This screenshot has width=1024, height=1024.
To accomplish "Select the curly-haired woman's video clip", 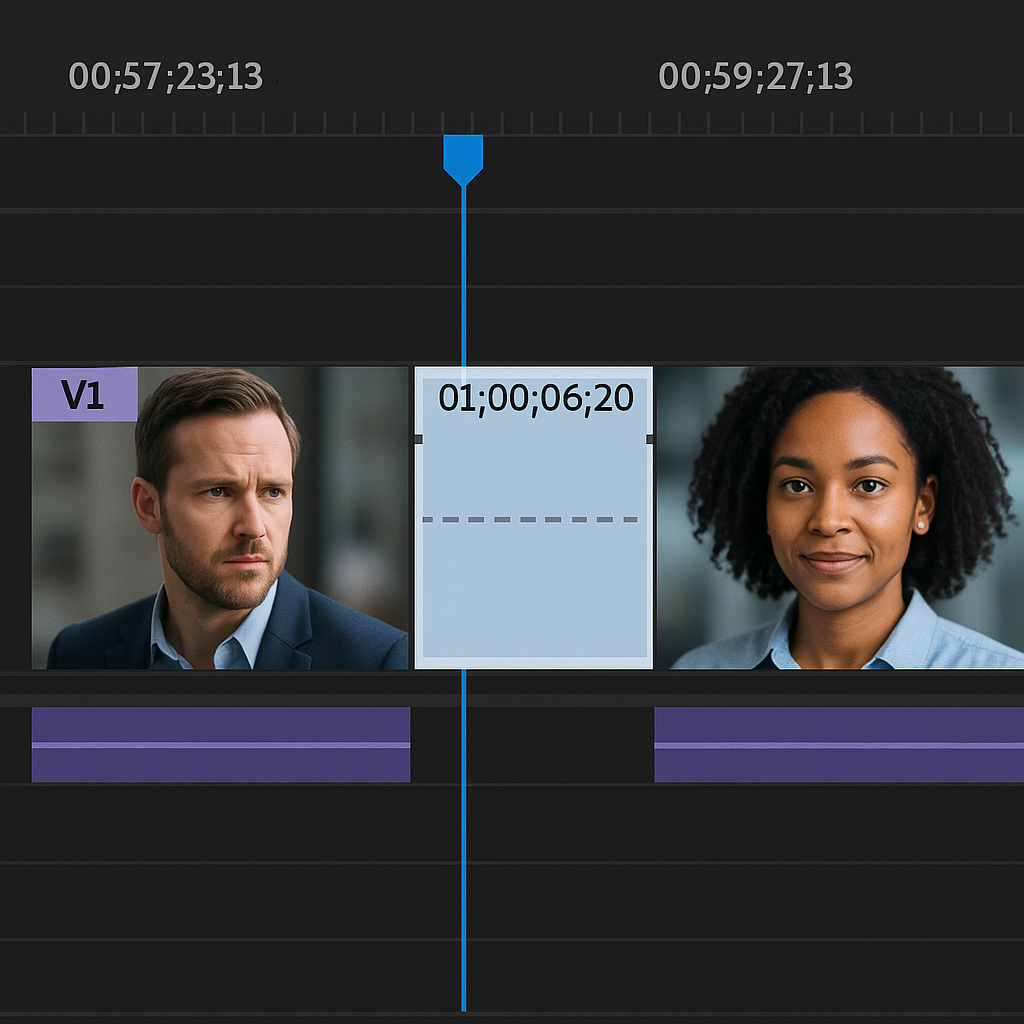I will point(838,540).
